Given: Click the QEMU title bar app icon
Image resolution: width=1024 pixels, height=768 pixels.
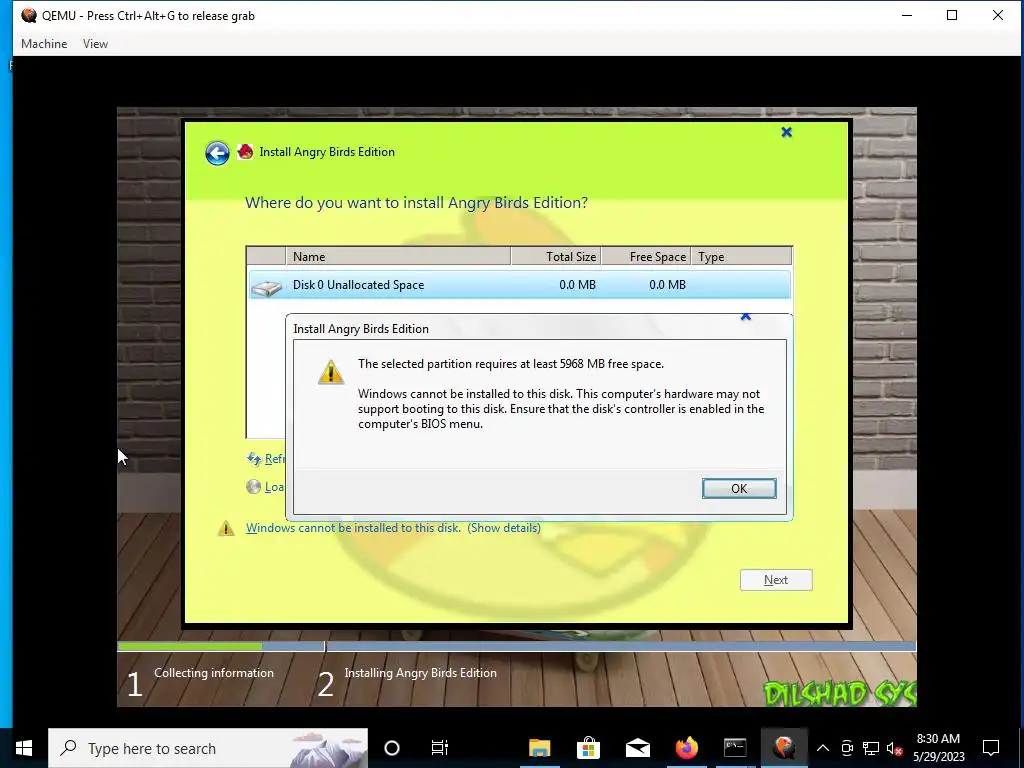Looking at the screenshot, I should point(29,15).
